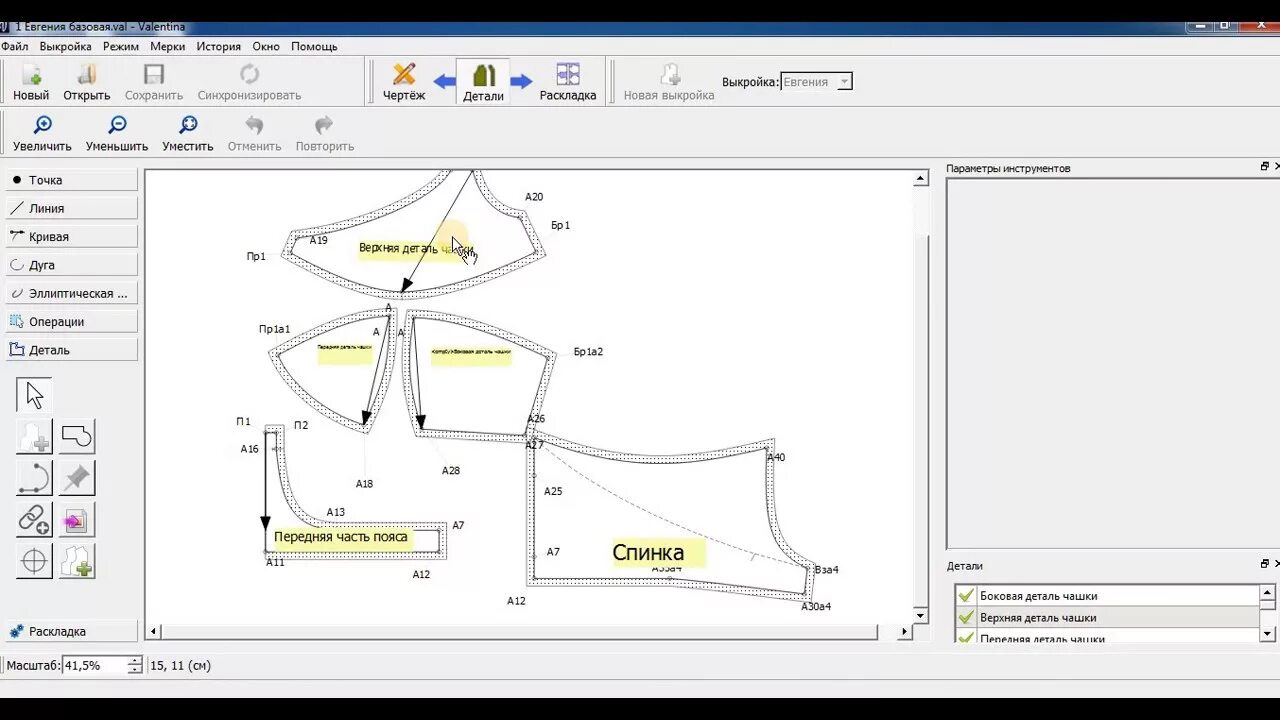Toggle checkmark for Верхняя деталь чашки

tap(966, 618)
